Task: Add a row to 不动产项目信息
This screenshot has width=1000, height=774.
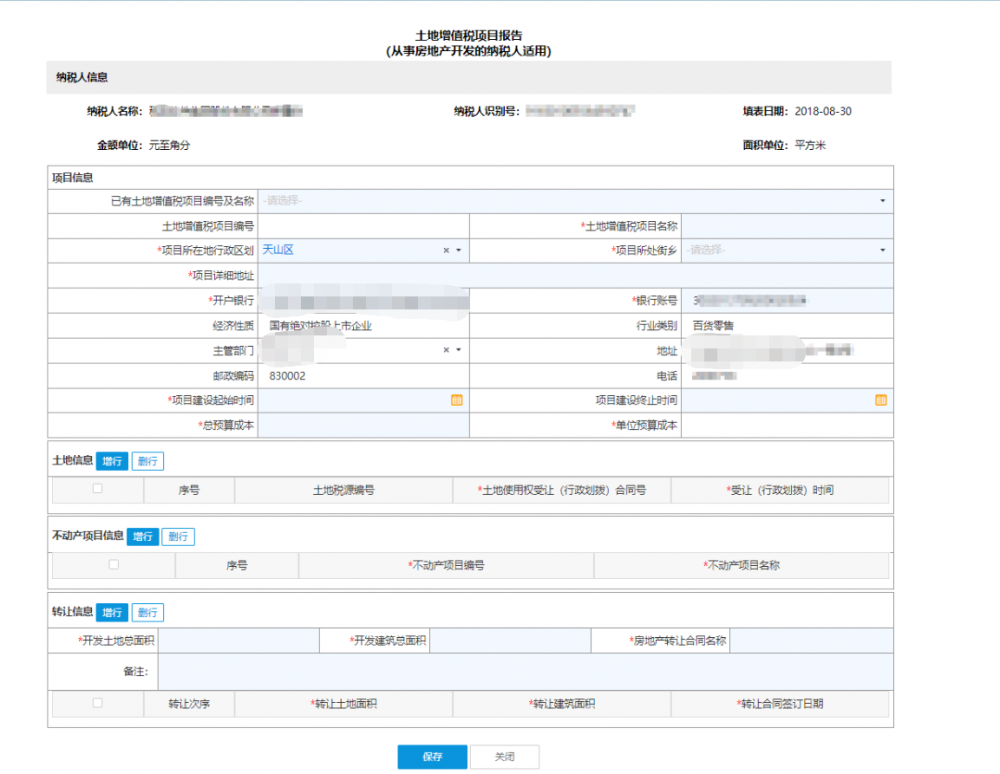Action: click(x=142, y=536)
